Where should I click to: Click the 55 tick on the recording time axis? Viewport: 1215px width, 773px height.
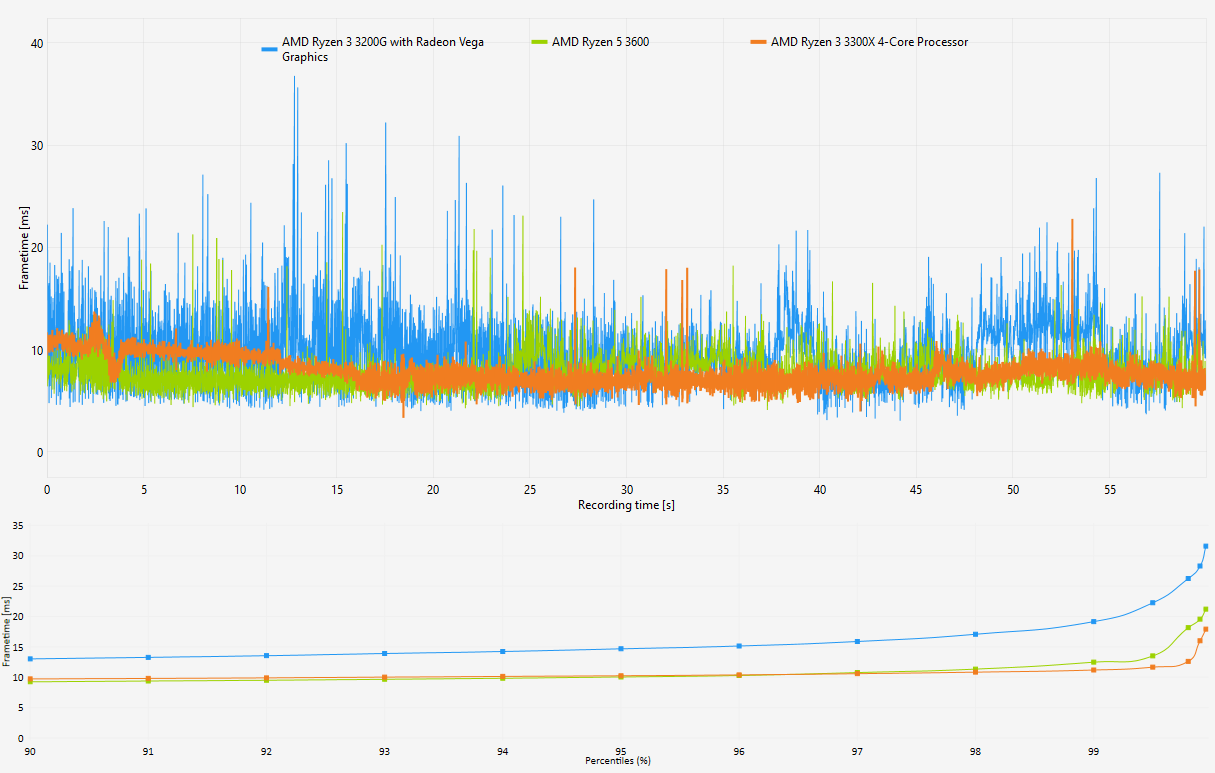[x=1109, y=490]
